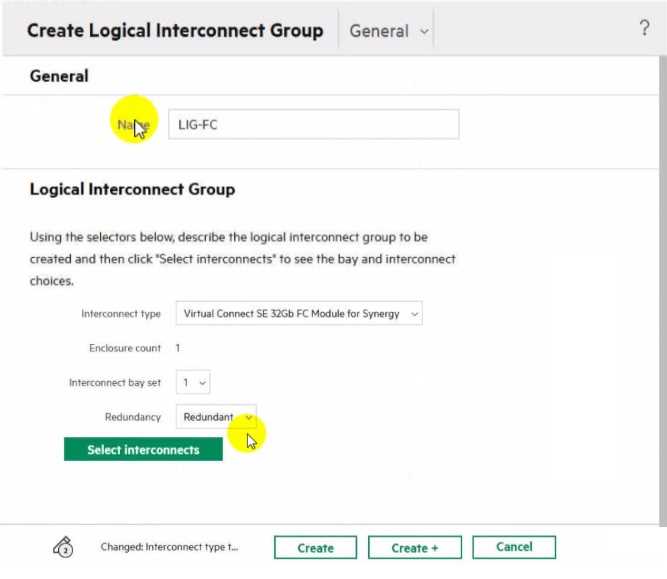Click the Name field label
Image resolution: width=667 pixels, height=579 pixels.
[x=132, y=124]
